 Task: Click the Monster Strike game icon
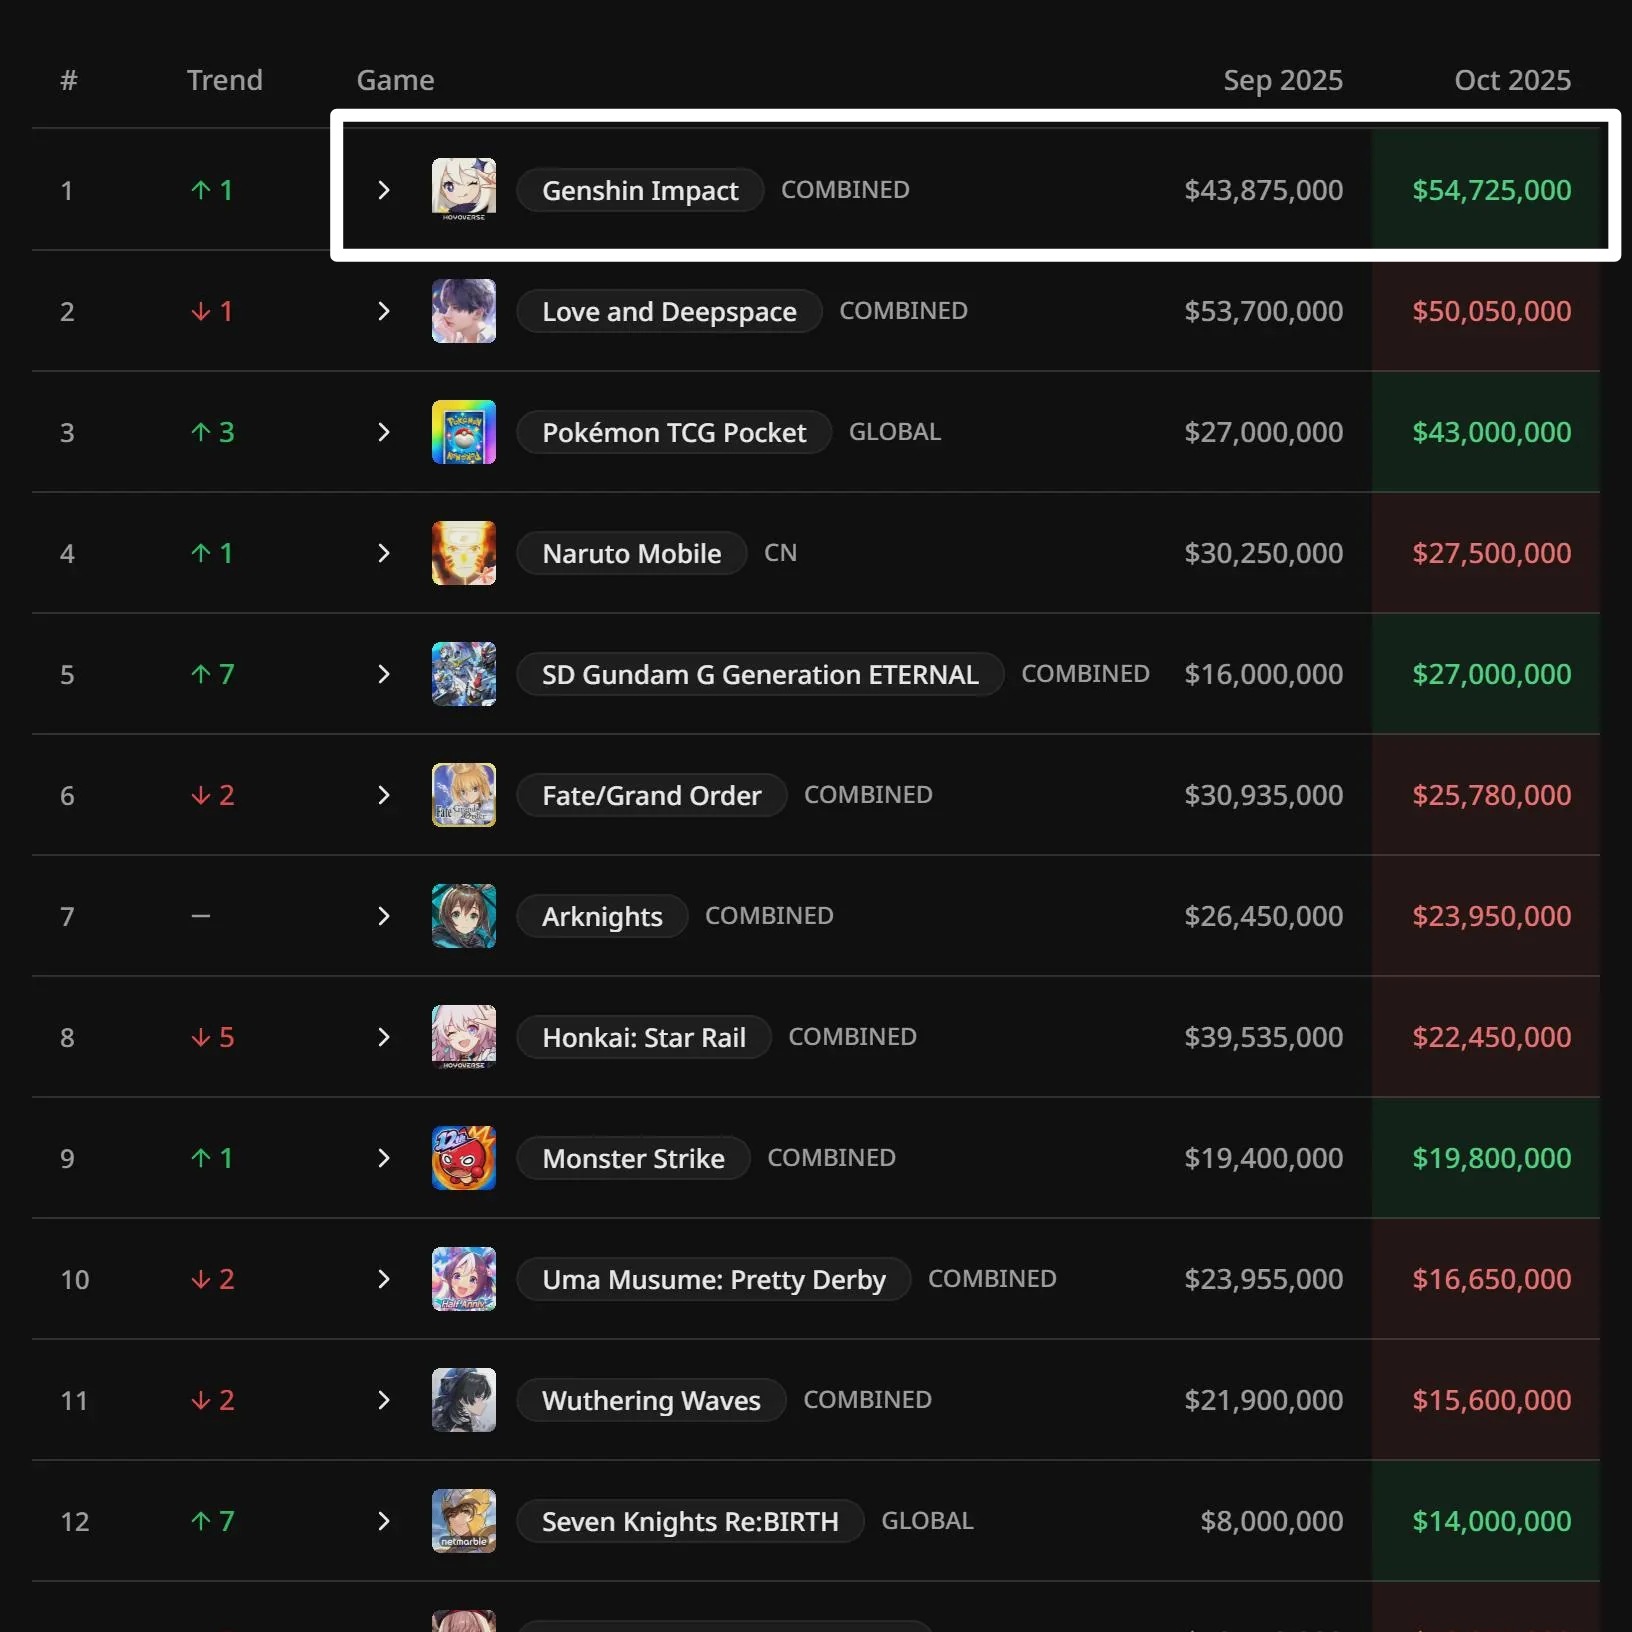pos(464,1158)
